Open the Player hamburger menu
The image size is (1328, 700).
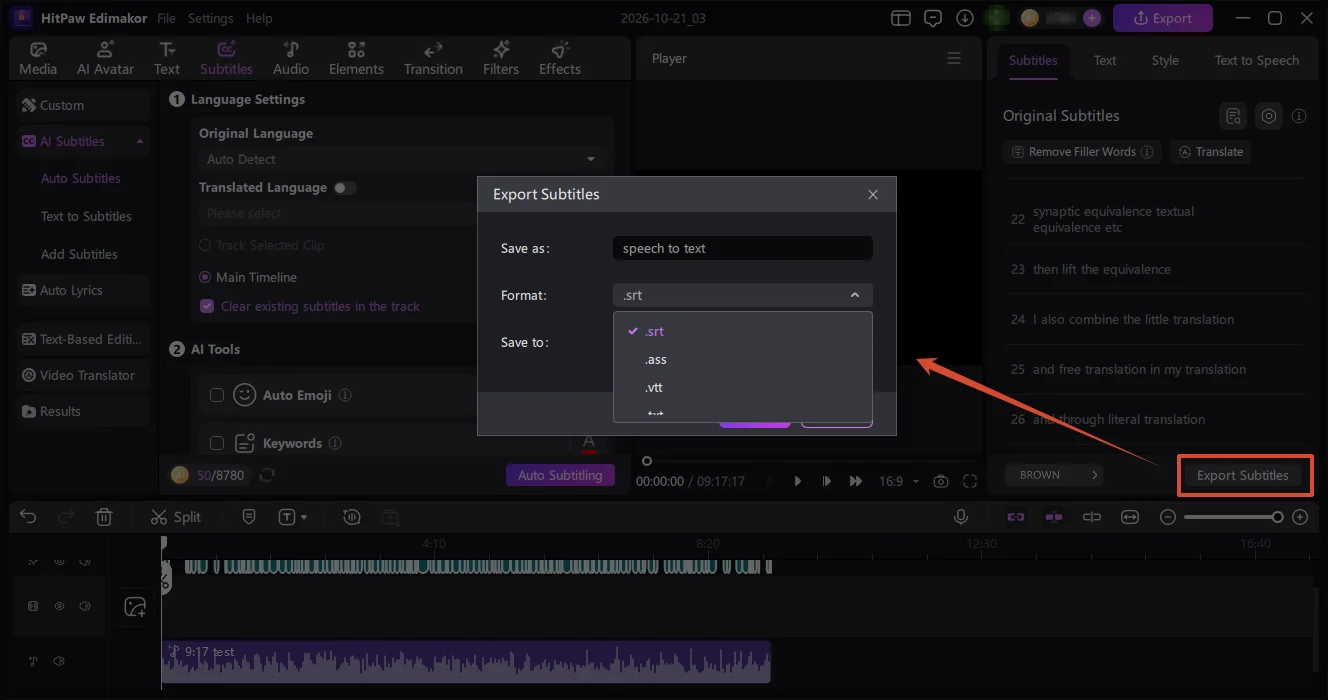[954, 58]
